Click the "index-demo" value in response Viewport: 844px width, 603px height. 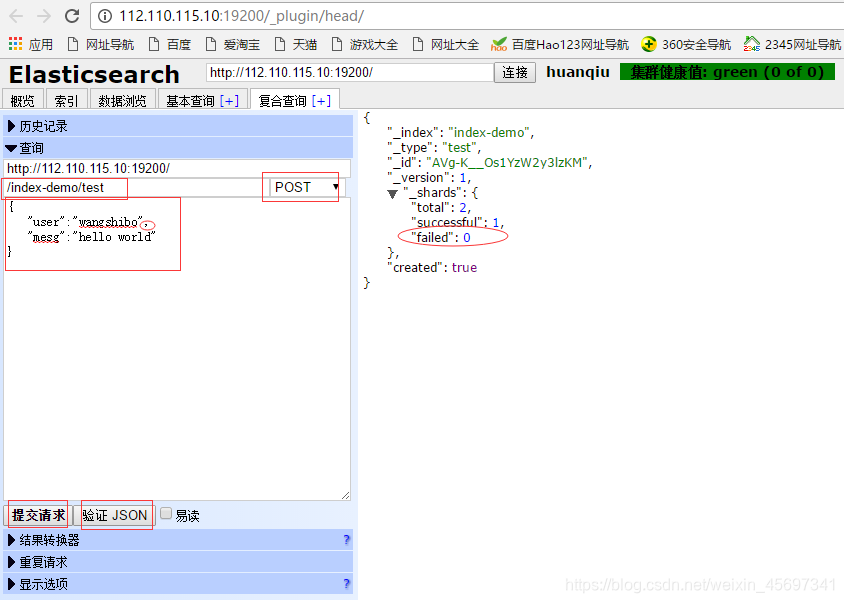pyautogui.click(x=489, y=132)
